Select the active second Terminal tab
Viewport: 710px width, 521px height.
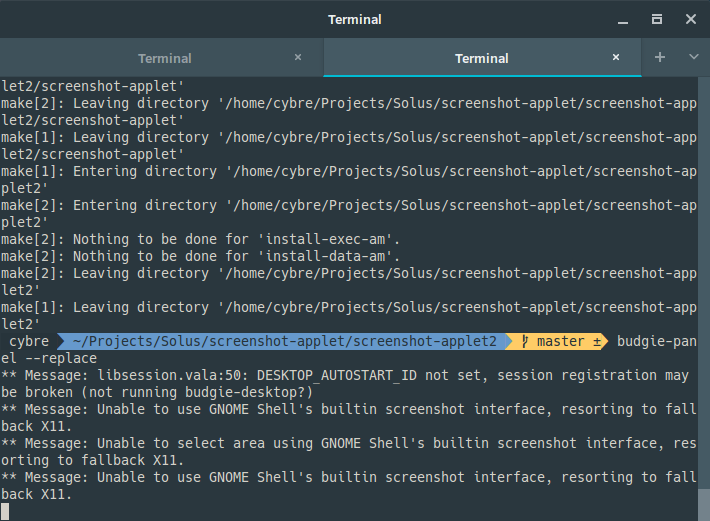point(482,58)
